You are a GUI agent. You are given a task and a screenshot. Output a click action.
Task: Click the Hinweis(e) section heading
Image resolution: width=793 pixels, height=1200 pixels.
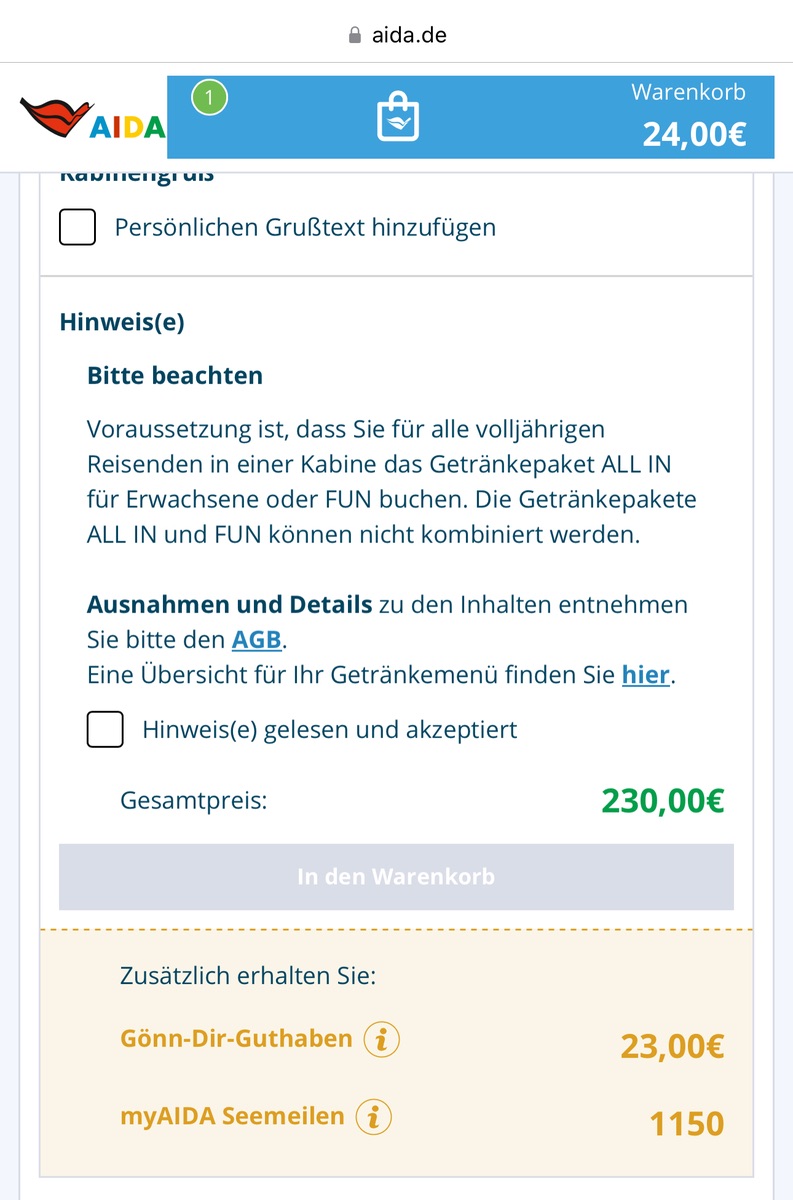coord(122,322)
